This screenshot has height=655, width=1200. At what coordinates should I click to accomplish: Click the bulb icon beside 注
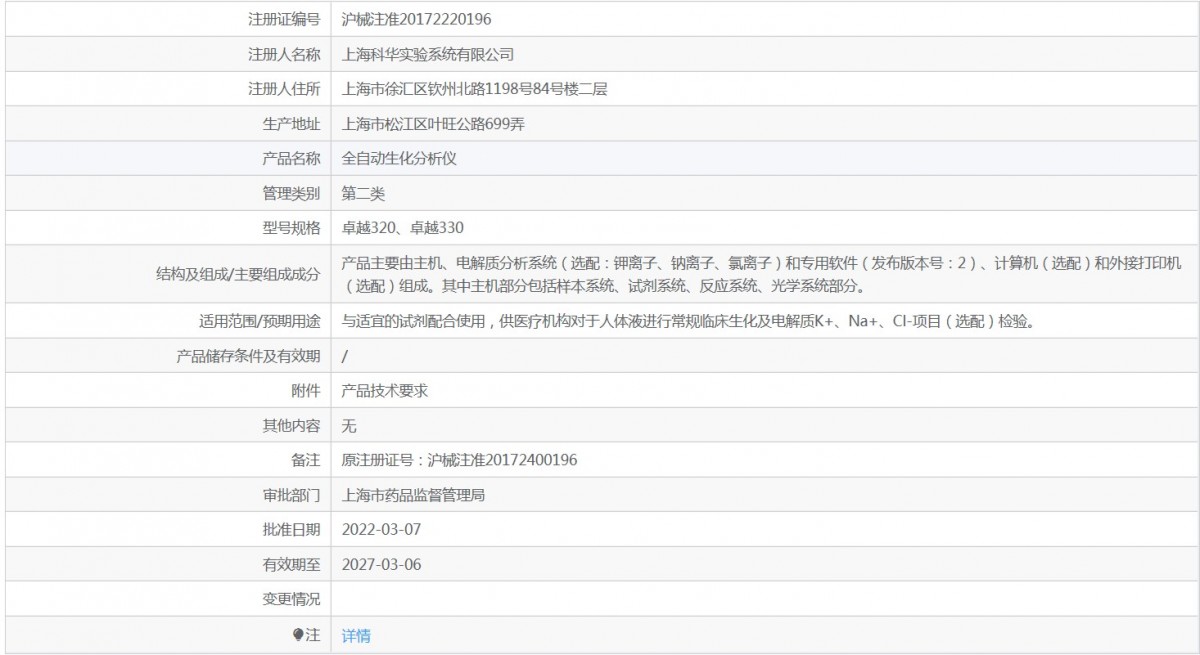pos(297,635)
